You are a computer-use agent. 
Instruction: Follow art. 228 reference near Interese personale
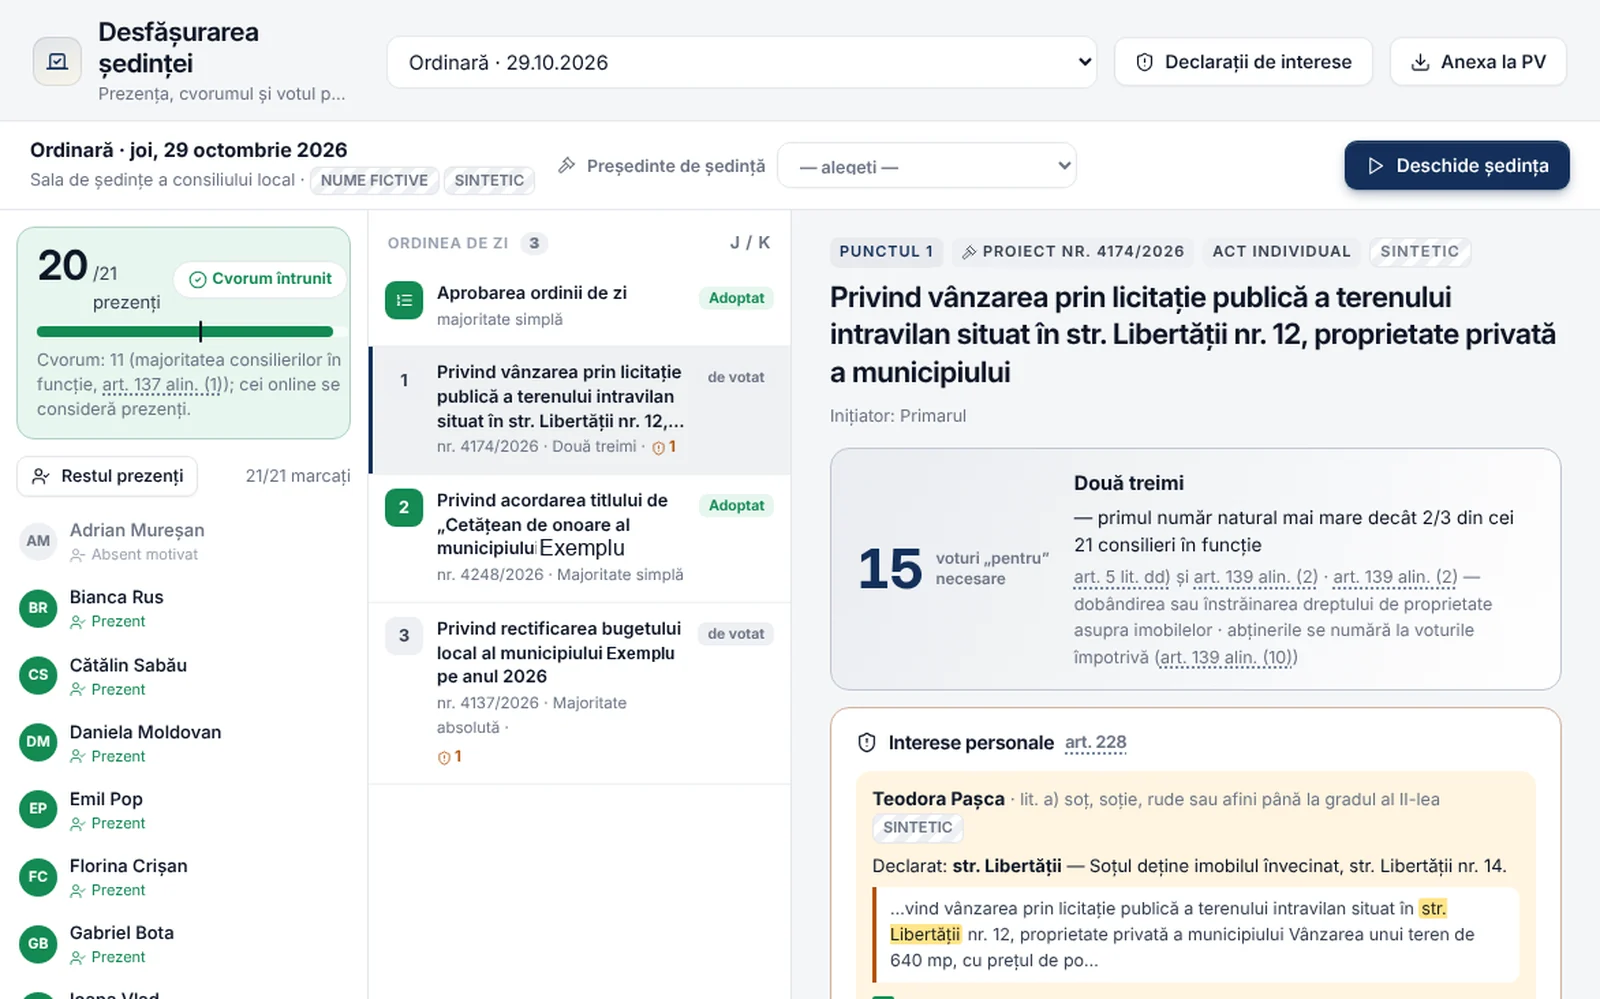coord(1096,742)
